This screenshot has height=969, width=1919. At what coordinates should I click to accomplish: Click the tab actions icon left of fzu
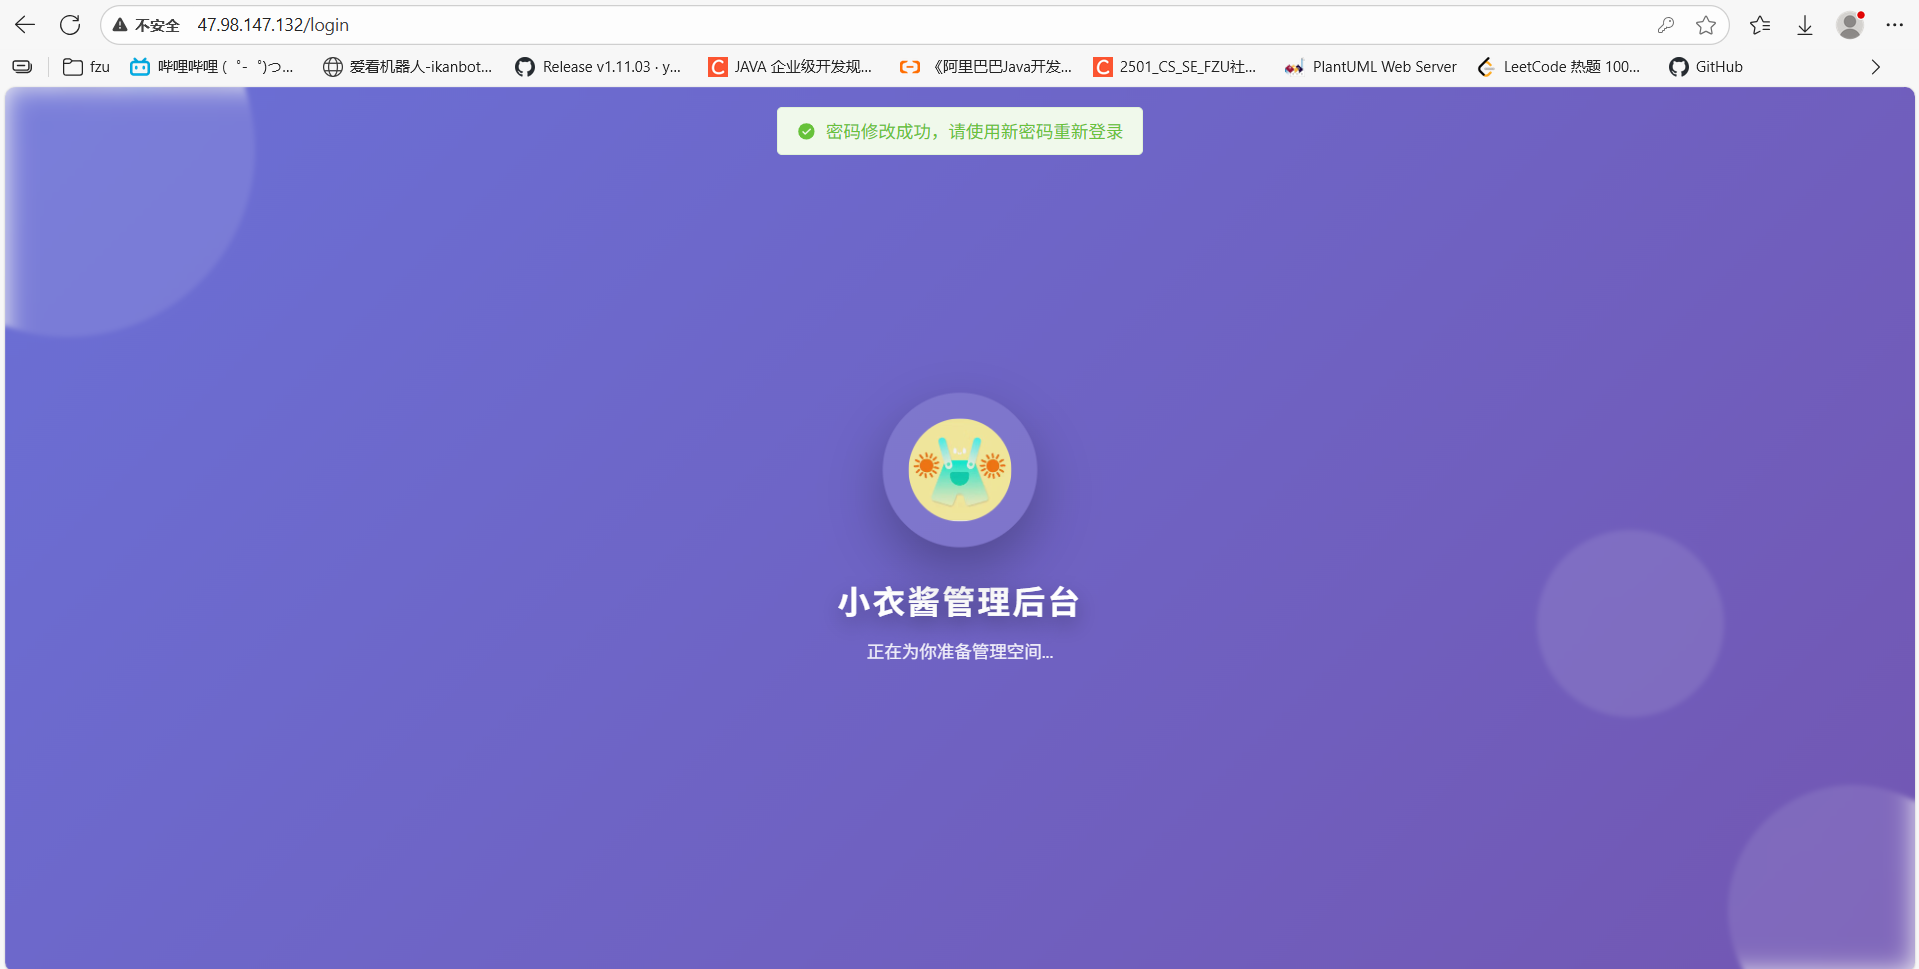tap(22, 67)
